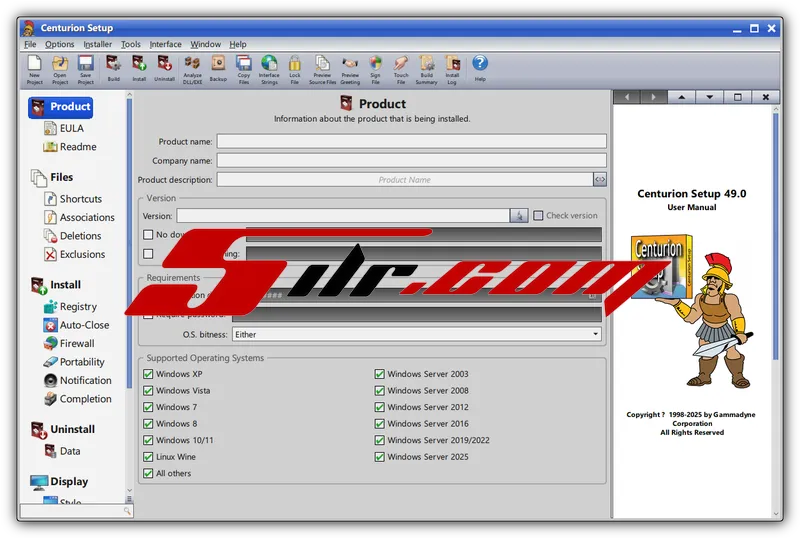Screen dimensions: 800x538
Task: Open Build Summary from the toolbar
Action: click(x=427, y=69)
